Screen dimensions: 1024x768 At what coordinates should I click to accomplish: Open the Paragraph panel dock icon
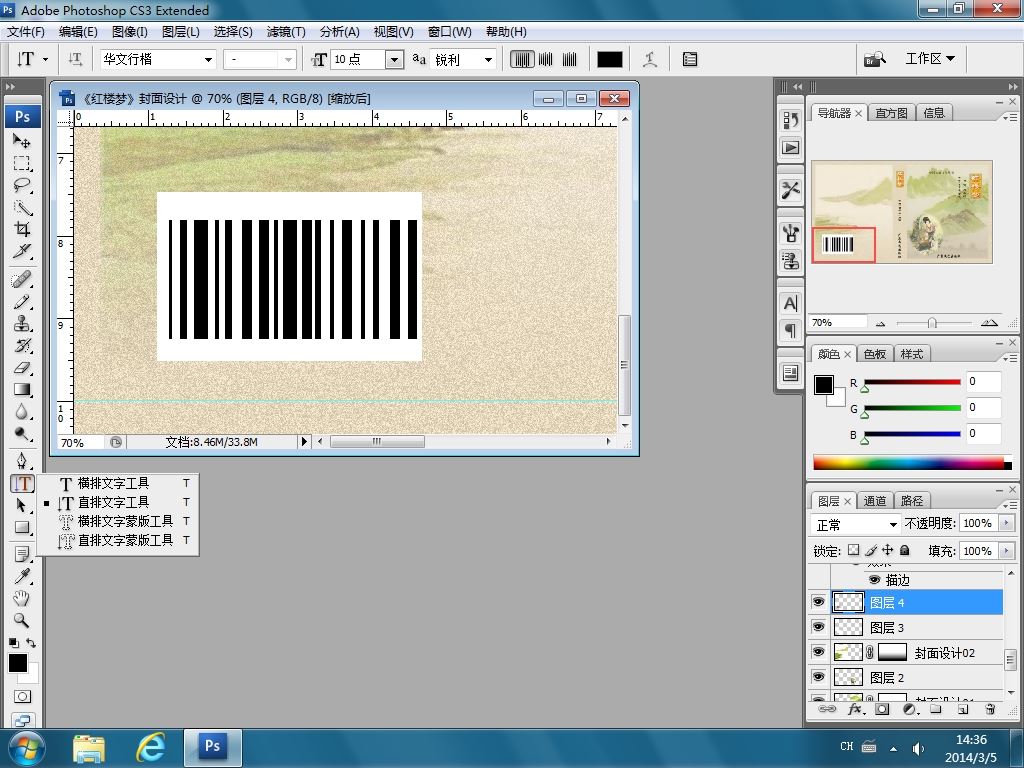coord(790,330)
